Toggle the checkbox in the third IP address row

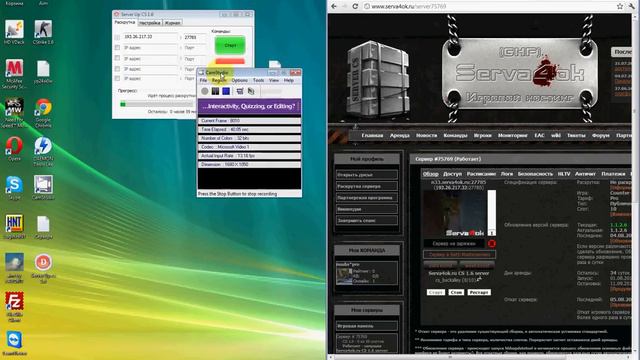[117, 58]
